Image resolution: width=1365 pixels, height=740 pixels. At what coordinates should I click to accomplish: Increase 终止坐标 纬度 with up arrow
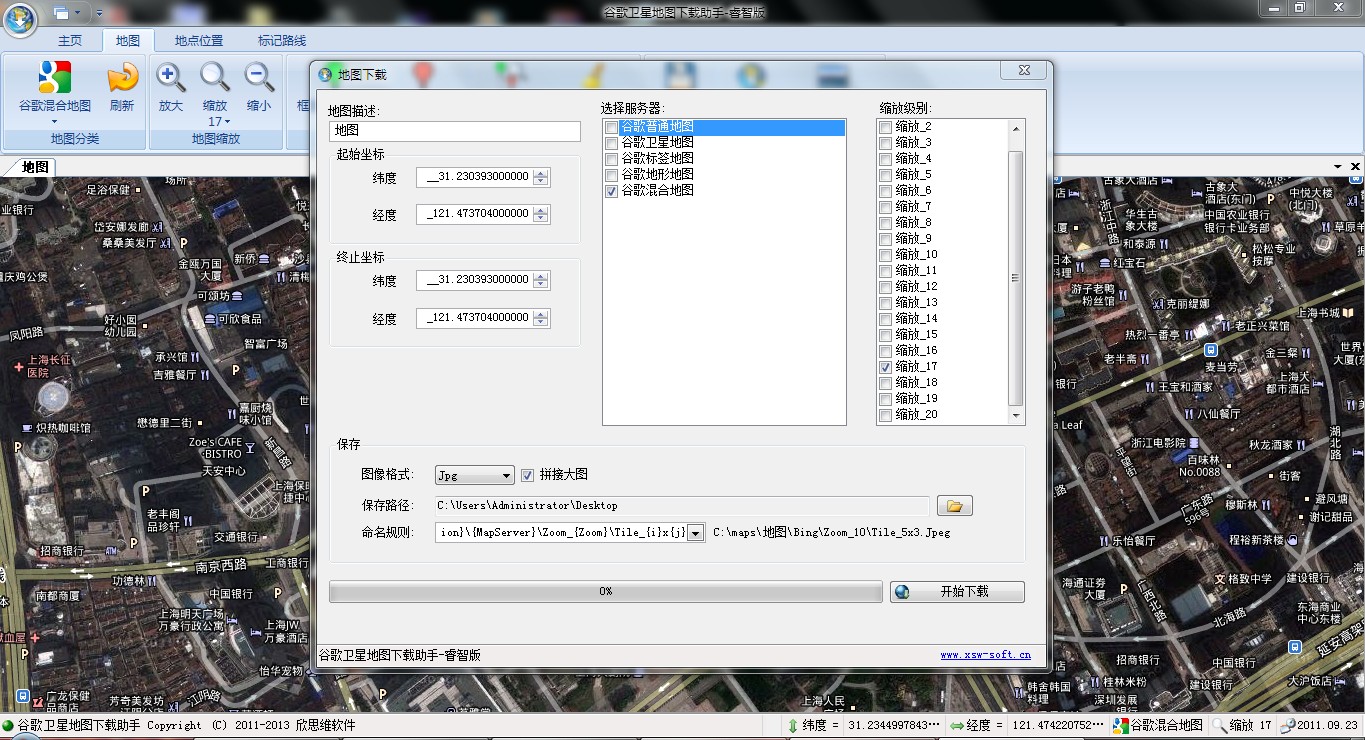coord(541,276)
